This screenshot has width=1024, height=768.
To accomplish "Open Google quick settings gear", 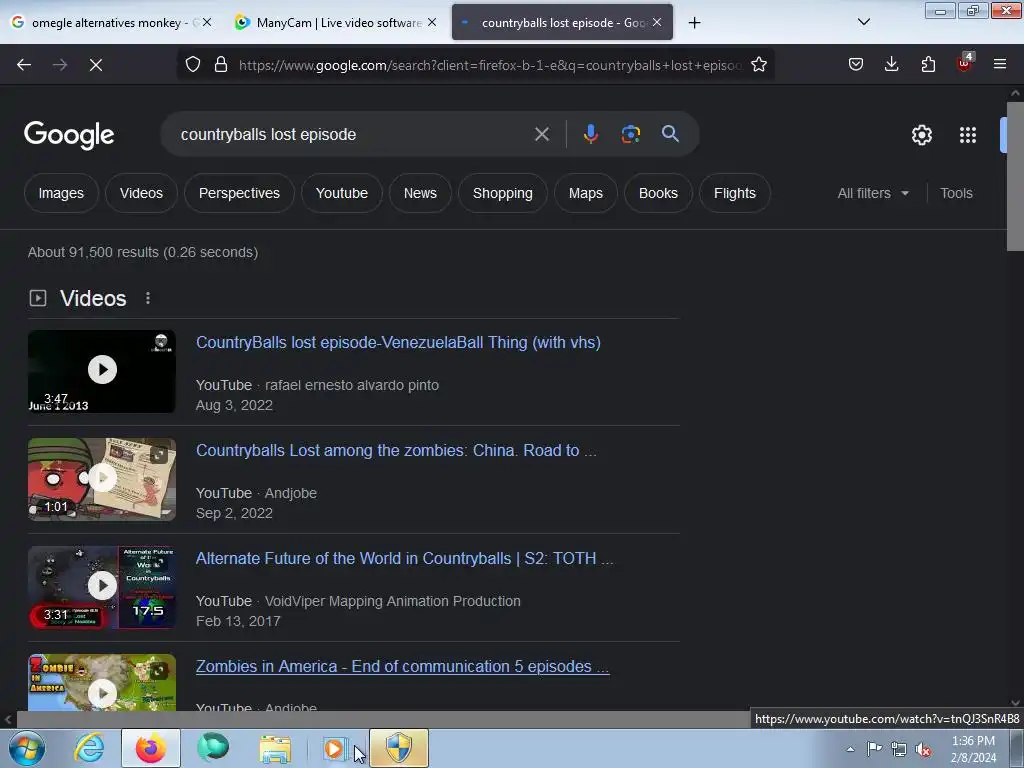I will [922, 135].
